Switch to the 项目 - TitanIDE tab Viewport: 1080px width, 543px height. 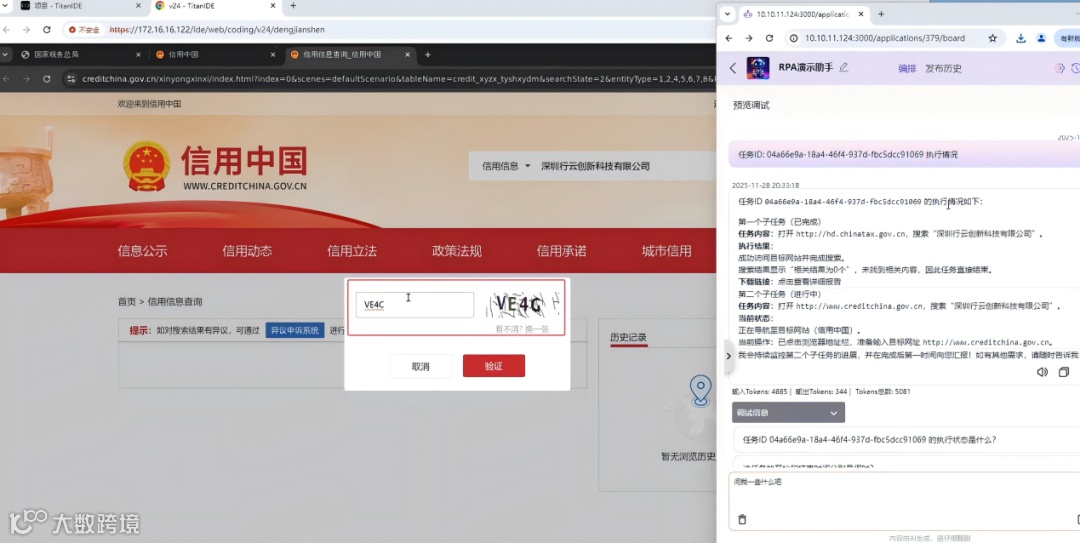point(79,6)
